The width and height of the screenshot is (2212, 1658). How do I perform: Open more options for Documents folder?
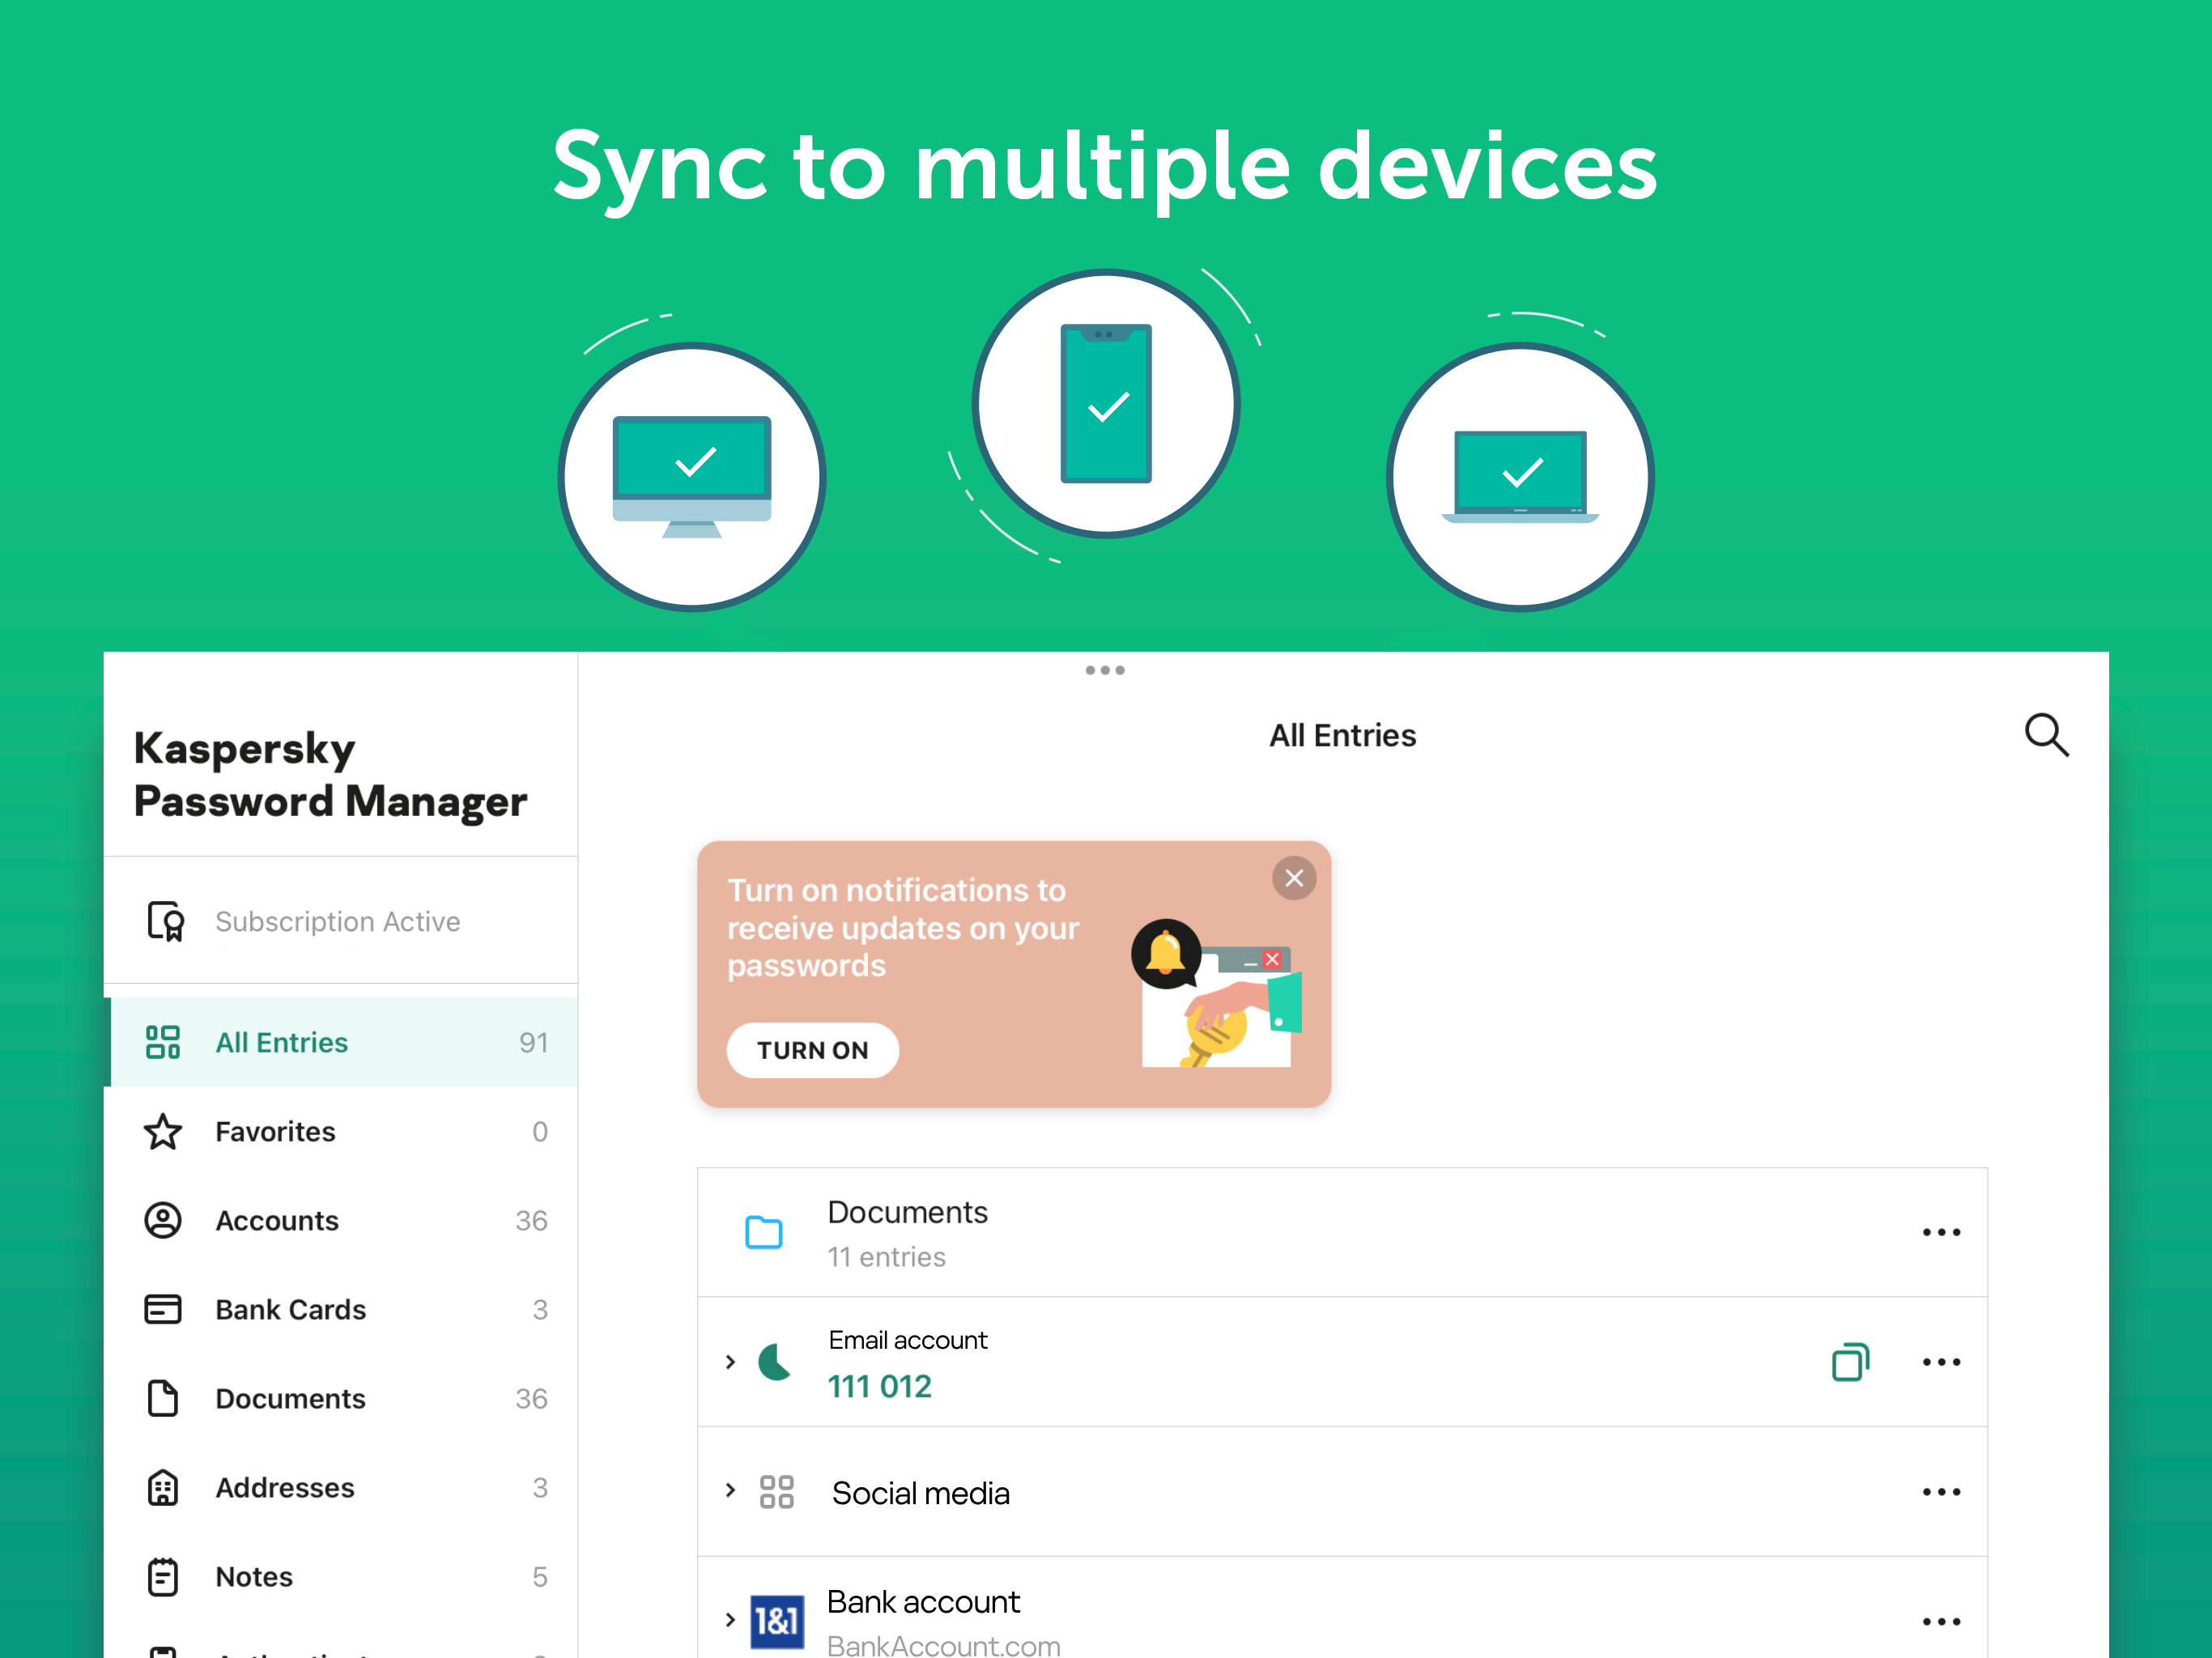1940,1232
